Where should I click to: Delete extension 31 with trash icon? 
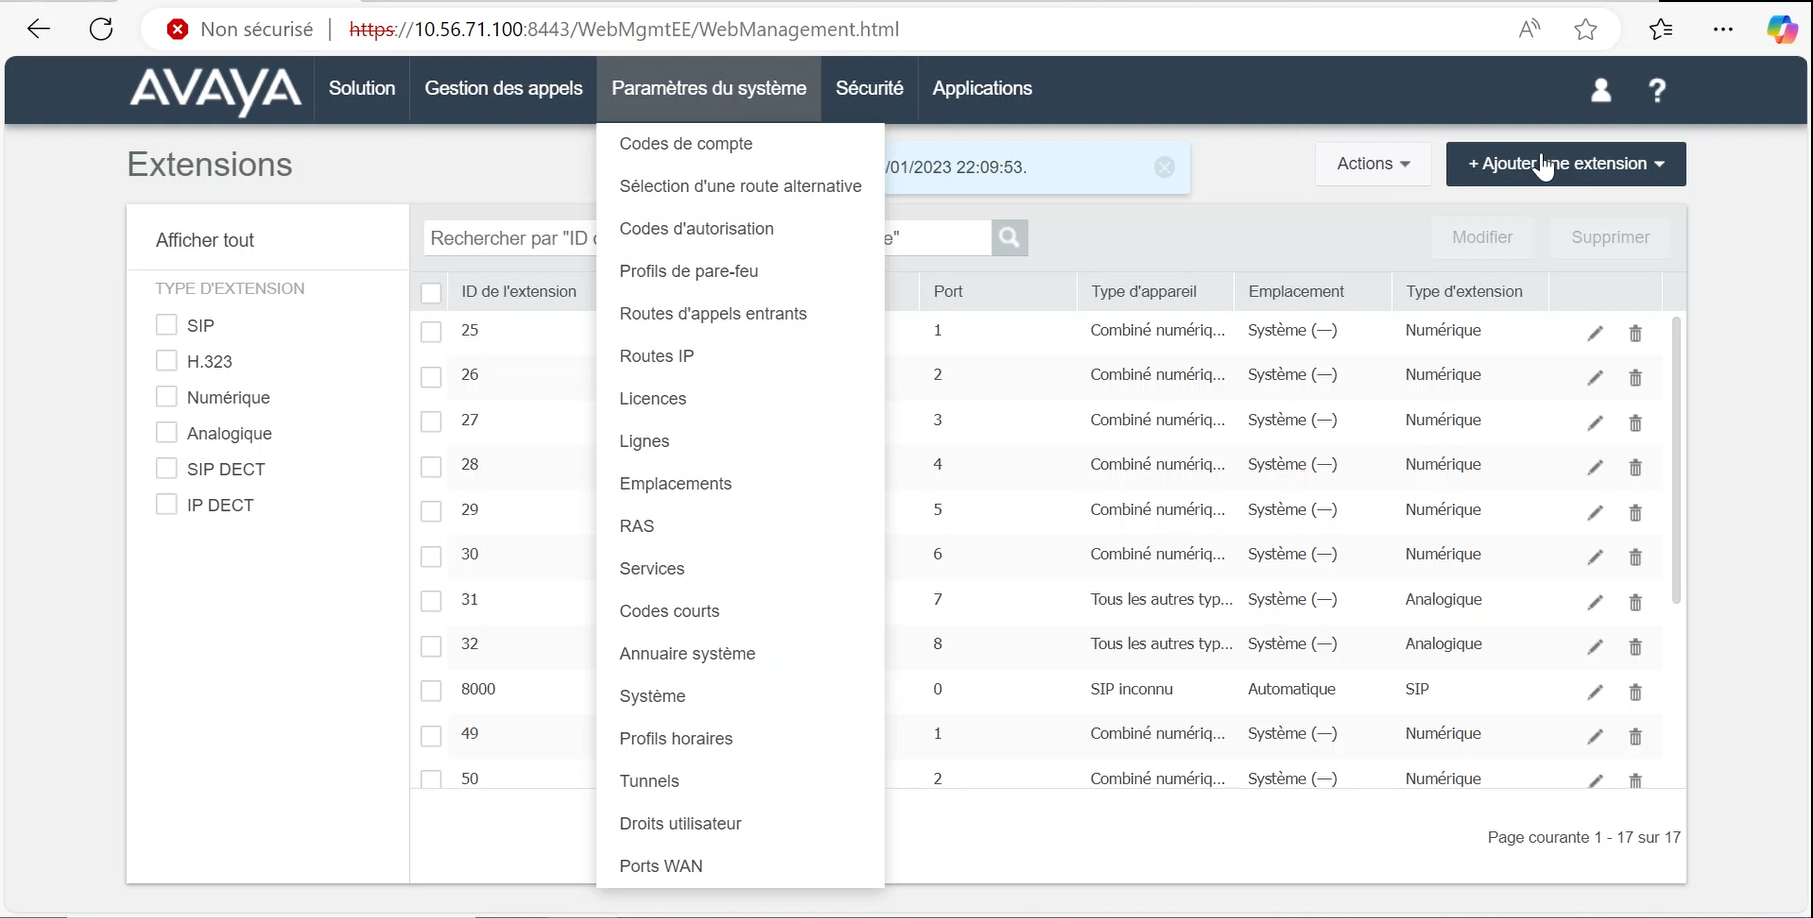pyautogui.click(x=1635, y=602)
